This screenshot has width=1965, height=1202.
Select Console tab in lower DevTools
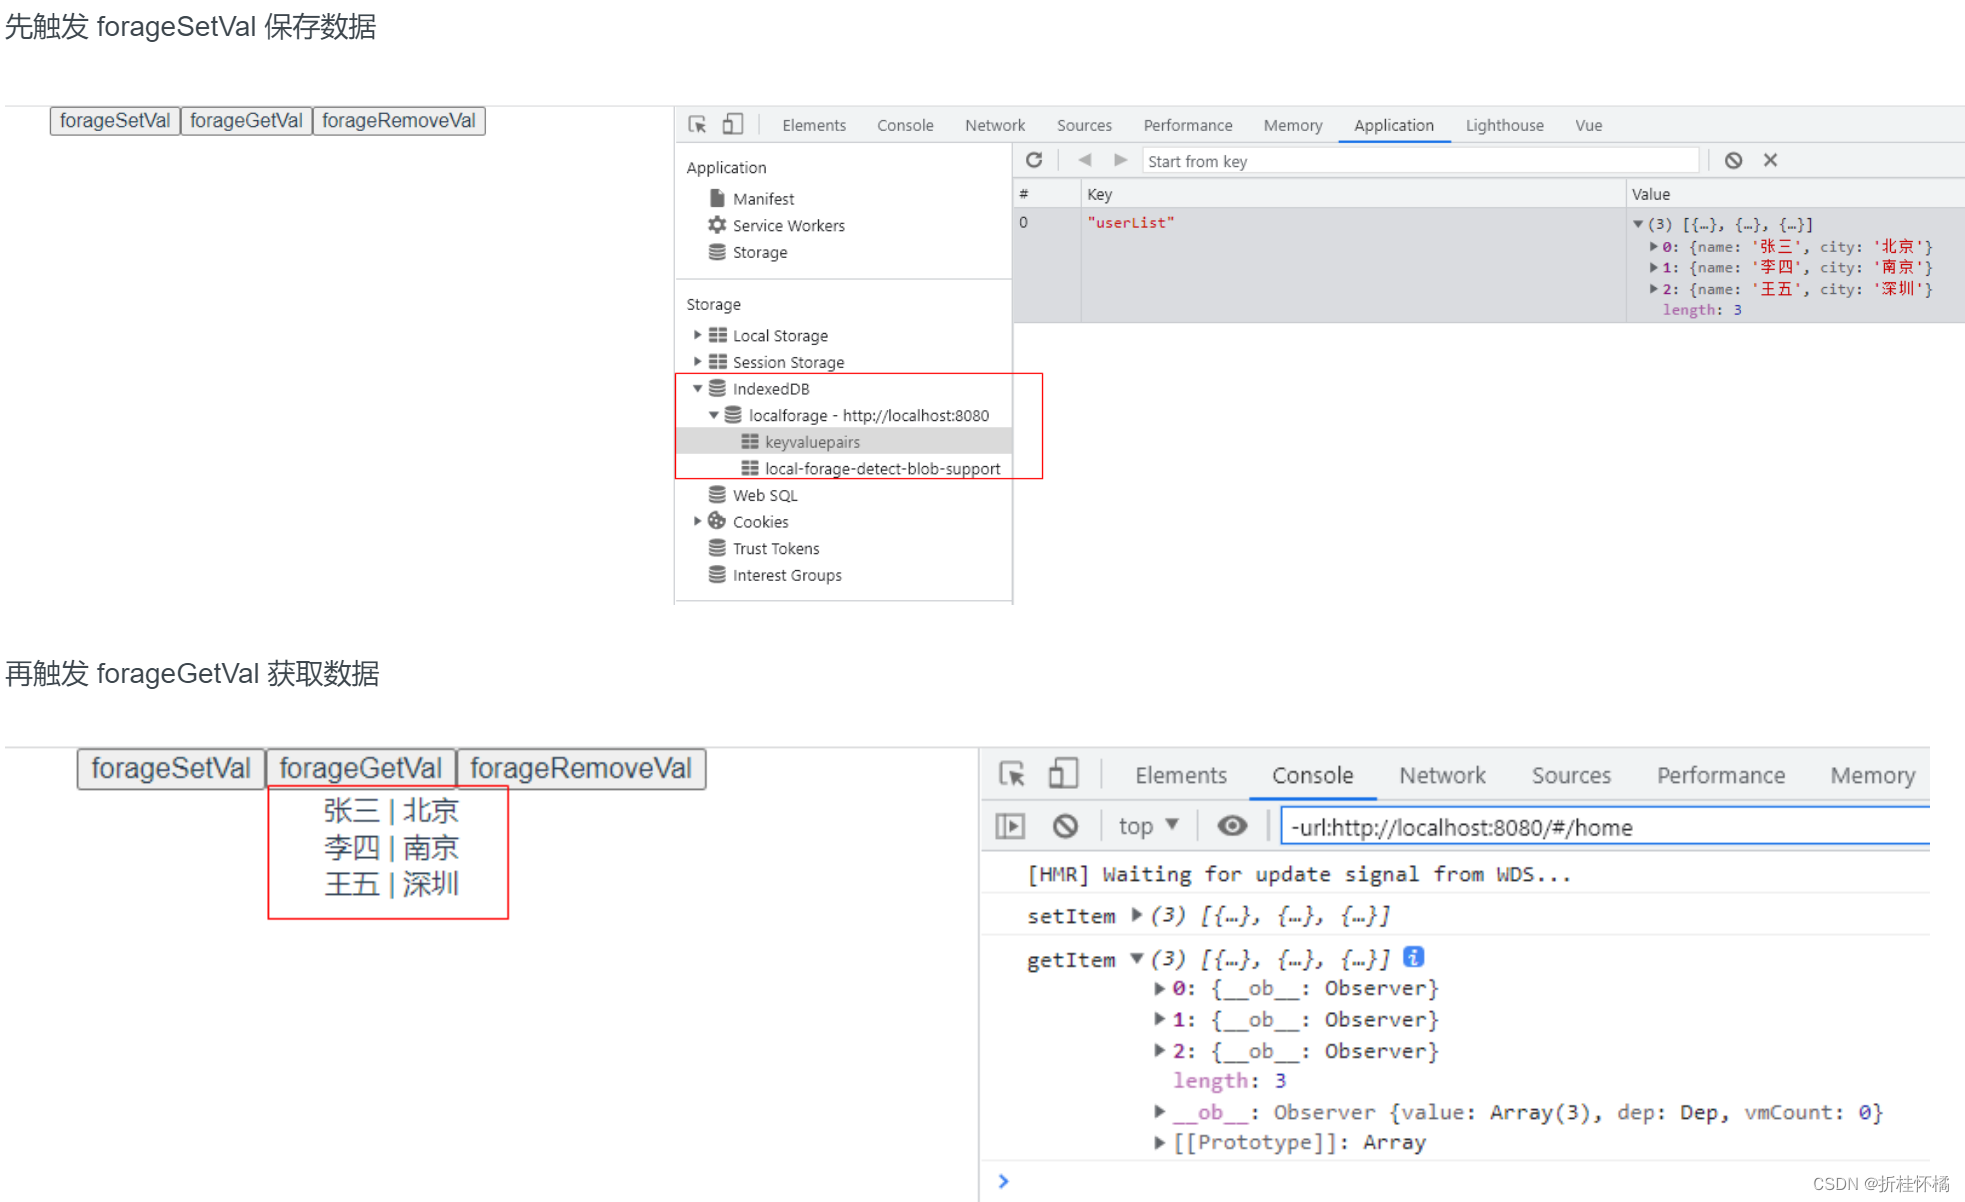pyautogui.click(x=1313, y=775)
